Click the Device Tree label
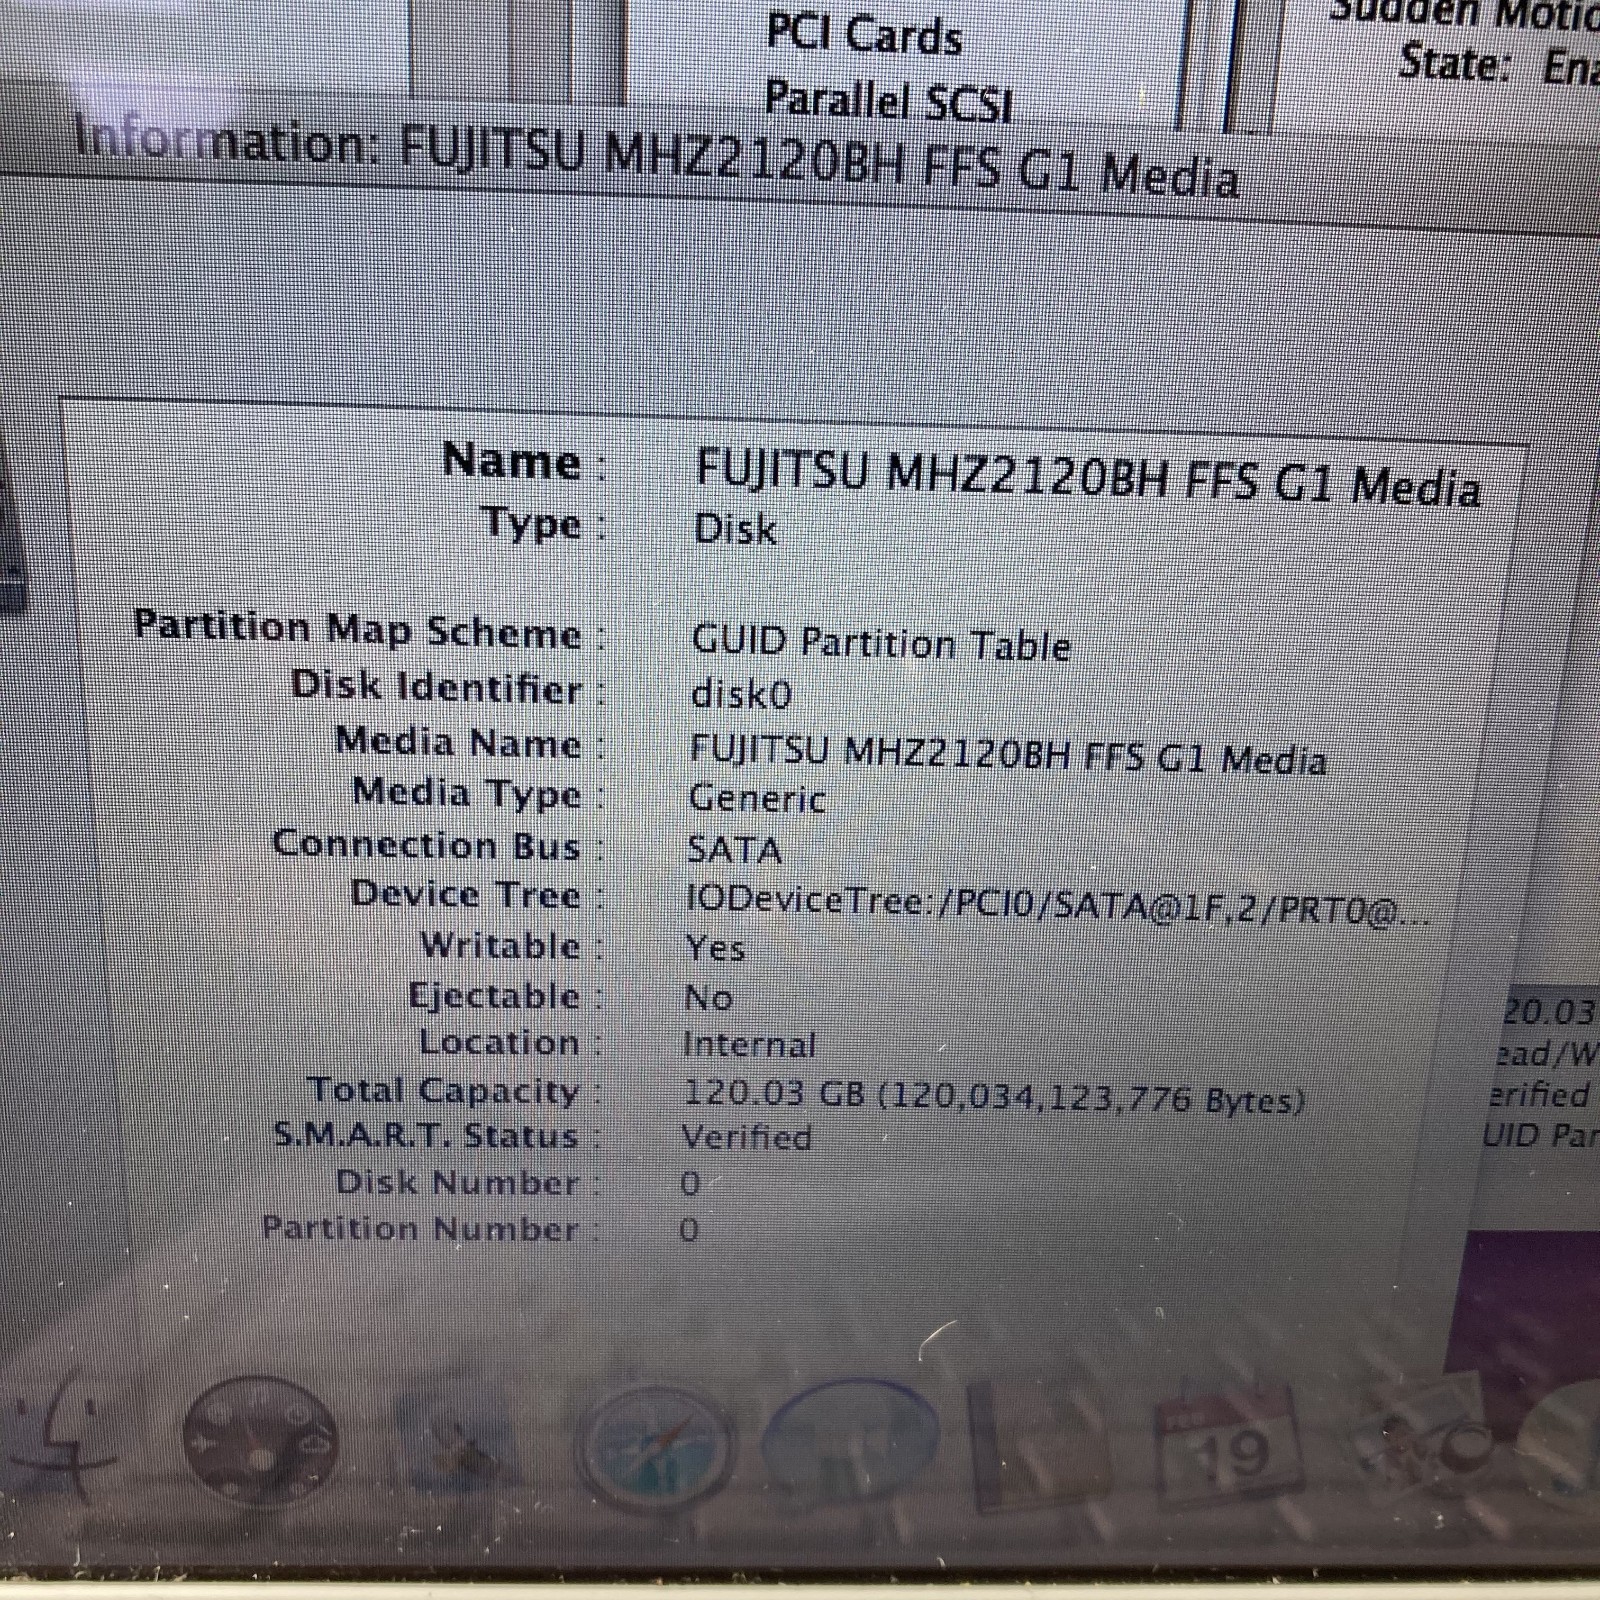Screen dimensions: 1600x1600 click(x=466, y=894)
